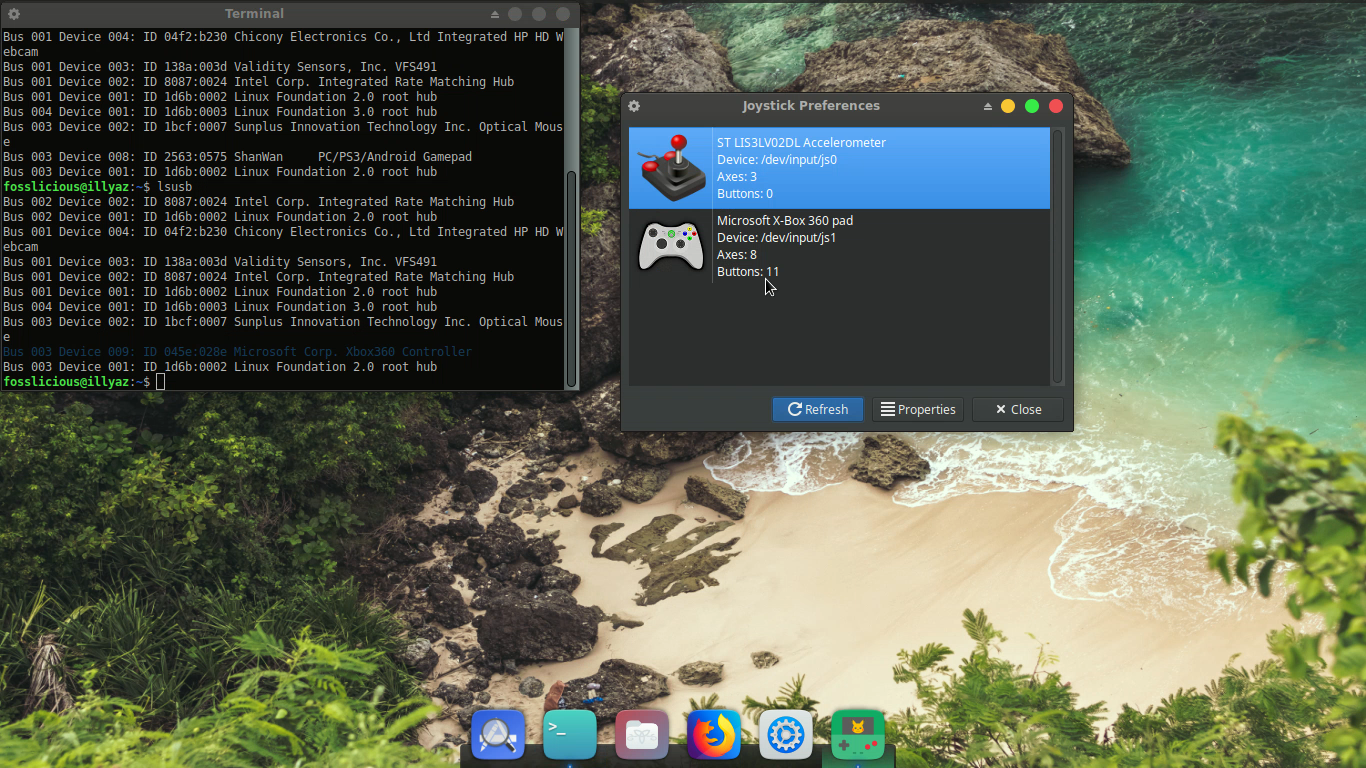Screen dimensions: 1366x768
Task: Open the settings gear icon in the dock
Action: click(786, 736)
